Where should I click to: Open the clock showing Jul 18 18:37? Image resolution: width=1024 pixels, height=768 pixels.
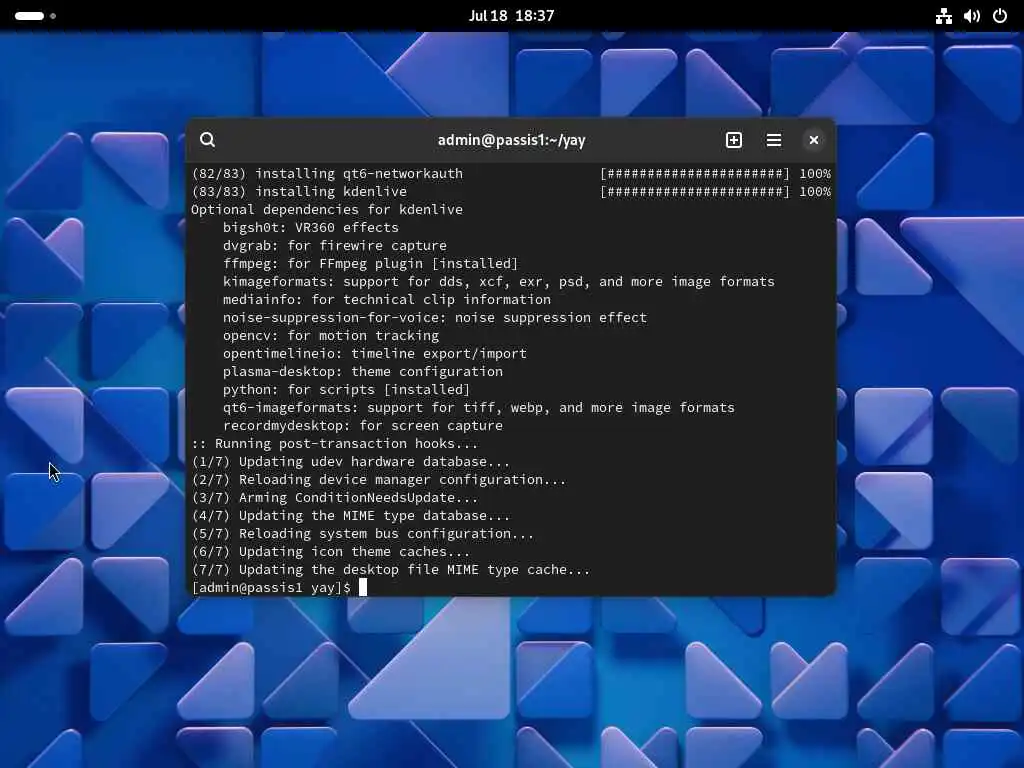[511, 16]
